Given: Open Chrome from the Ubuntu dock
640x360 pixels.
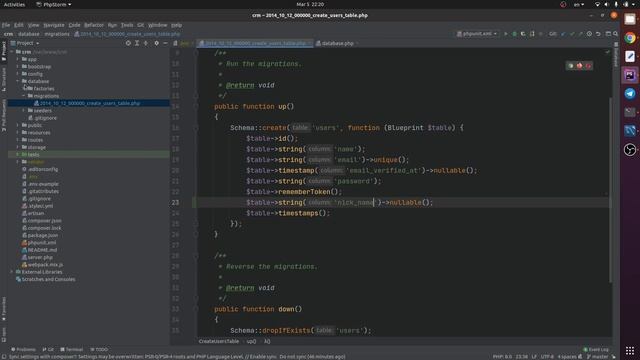Looking at the screenshot, I should tap(630, 38).
